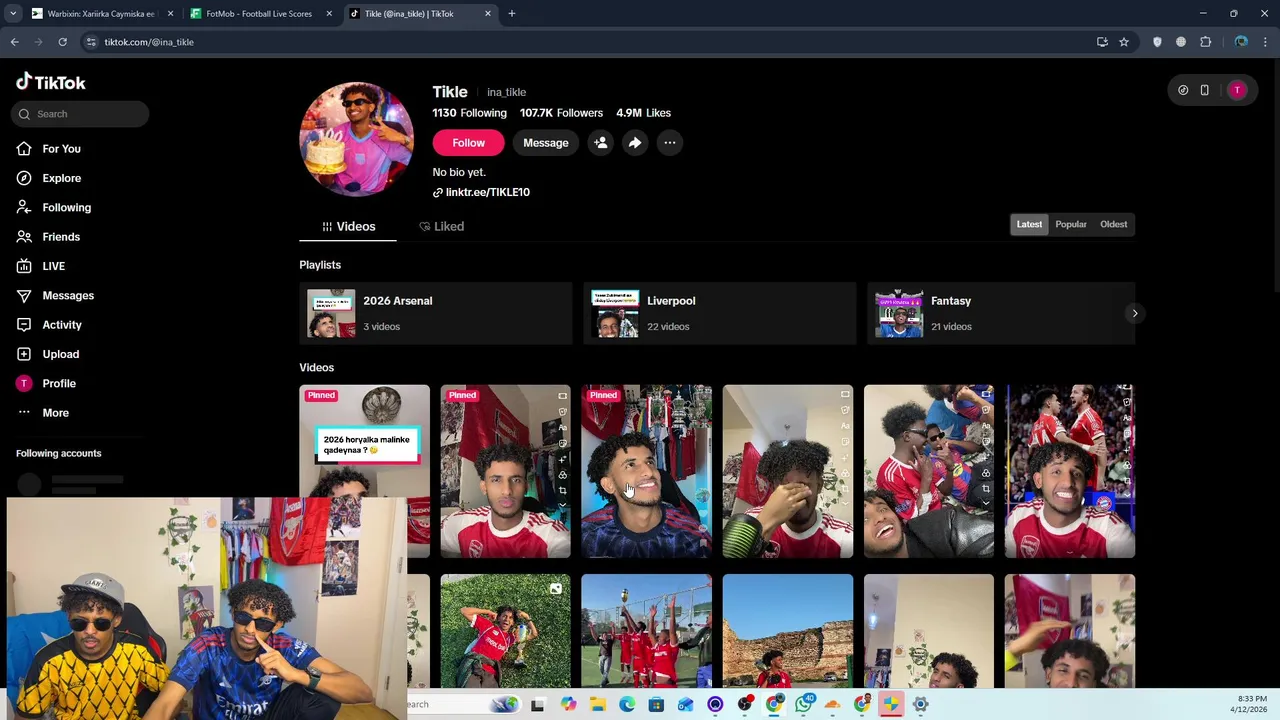This screenshot has width=1280, height=720.
Task: Open File Explorer from the taskbar
Action: (597, 704)
